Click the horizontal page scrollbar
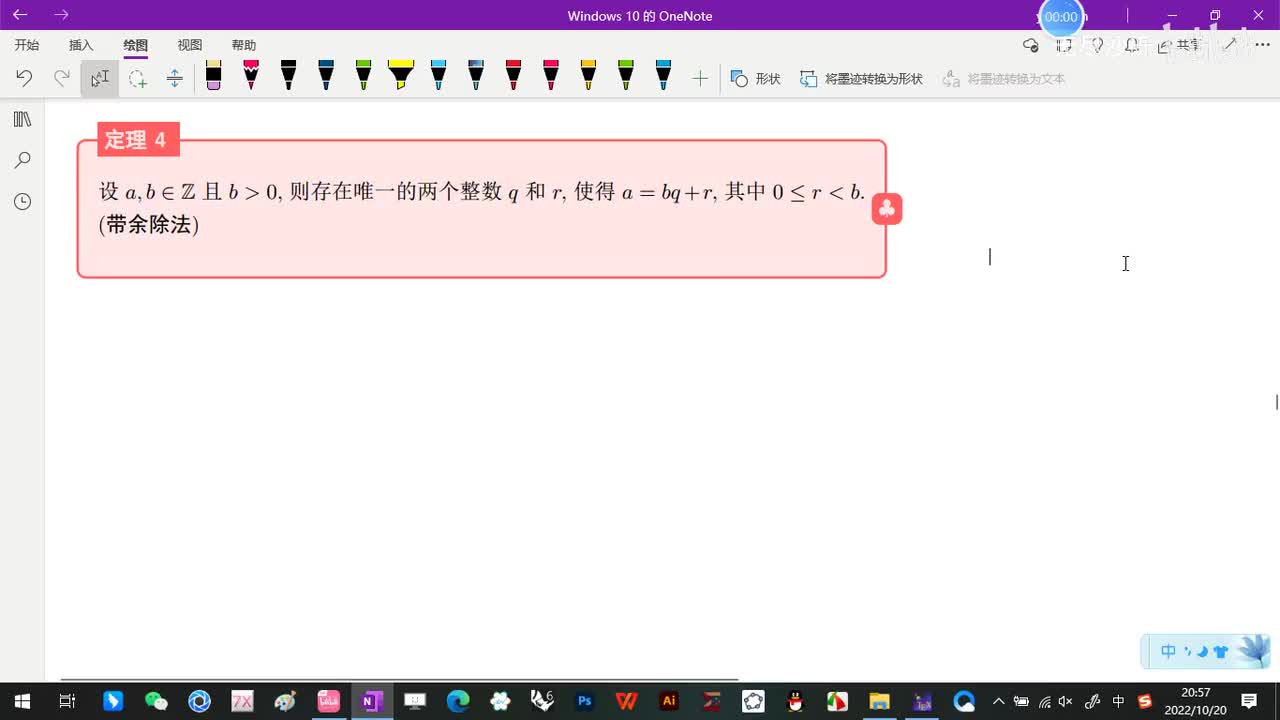The height and width of the screenshot is (720, 1280). (400, 680)
